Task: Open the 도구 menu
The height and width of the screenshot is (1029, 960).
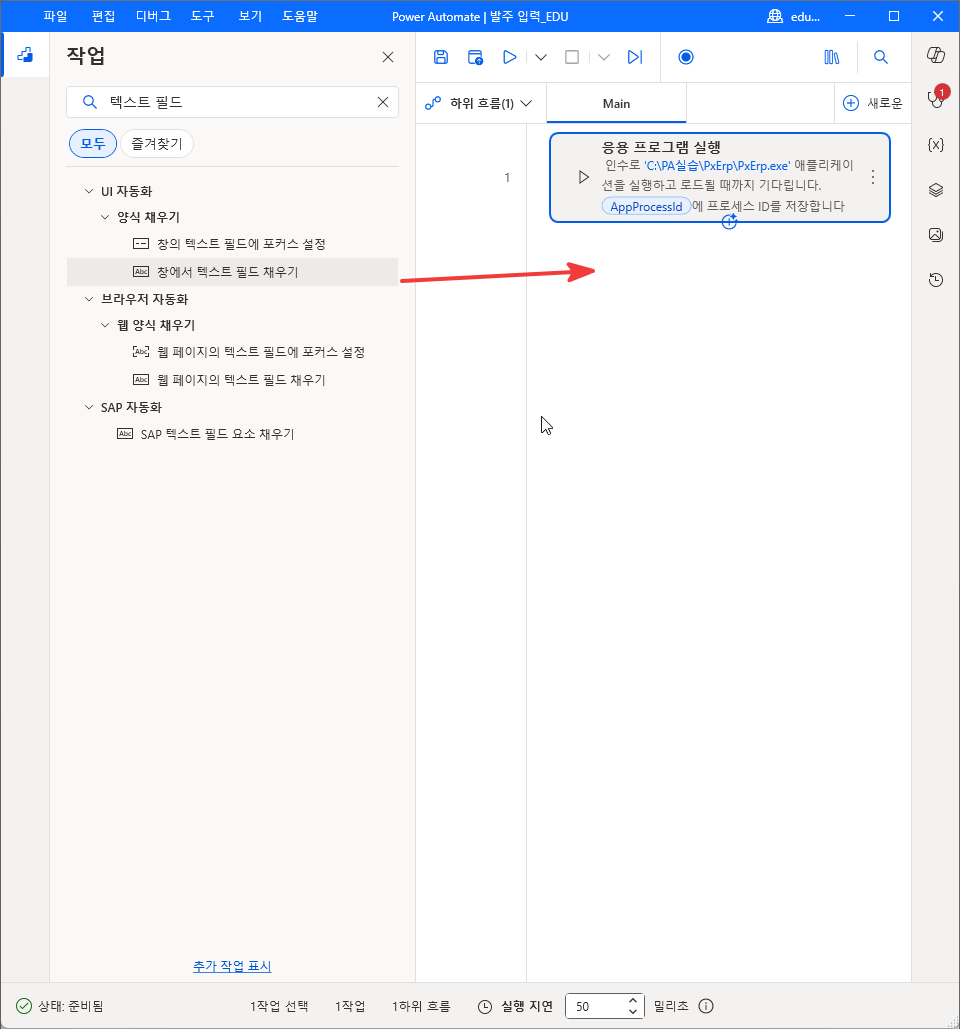Action: click(x=202, y=16)
